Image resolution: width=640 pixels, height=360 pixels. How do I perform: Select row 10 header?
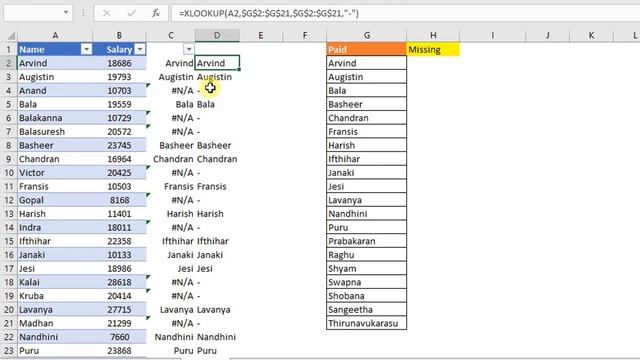[9, 173]
